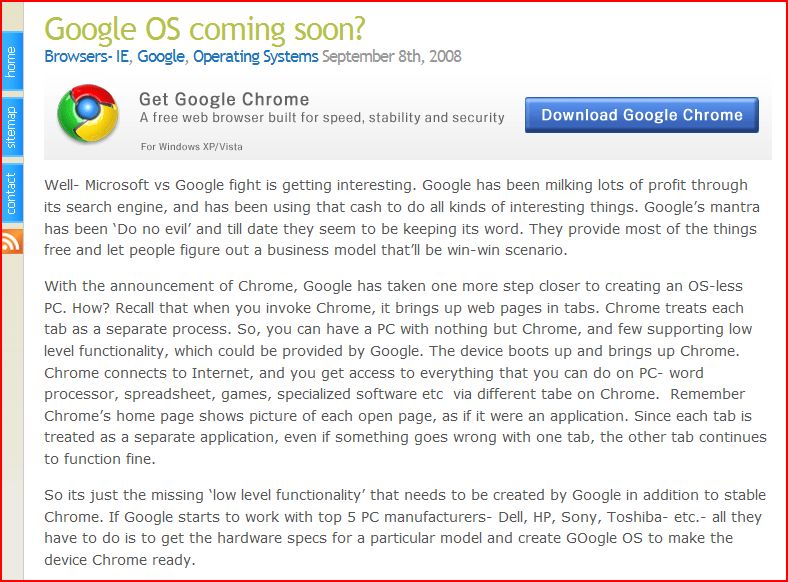Click the paragraph starting 'With the announcement'
Viewport: 788px width, 582px height.
[405, 372]
